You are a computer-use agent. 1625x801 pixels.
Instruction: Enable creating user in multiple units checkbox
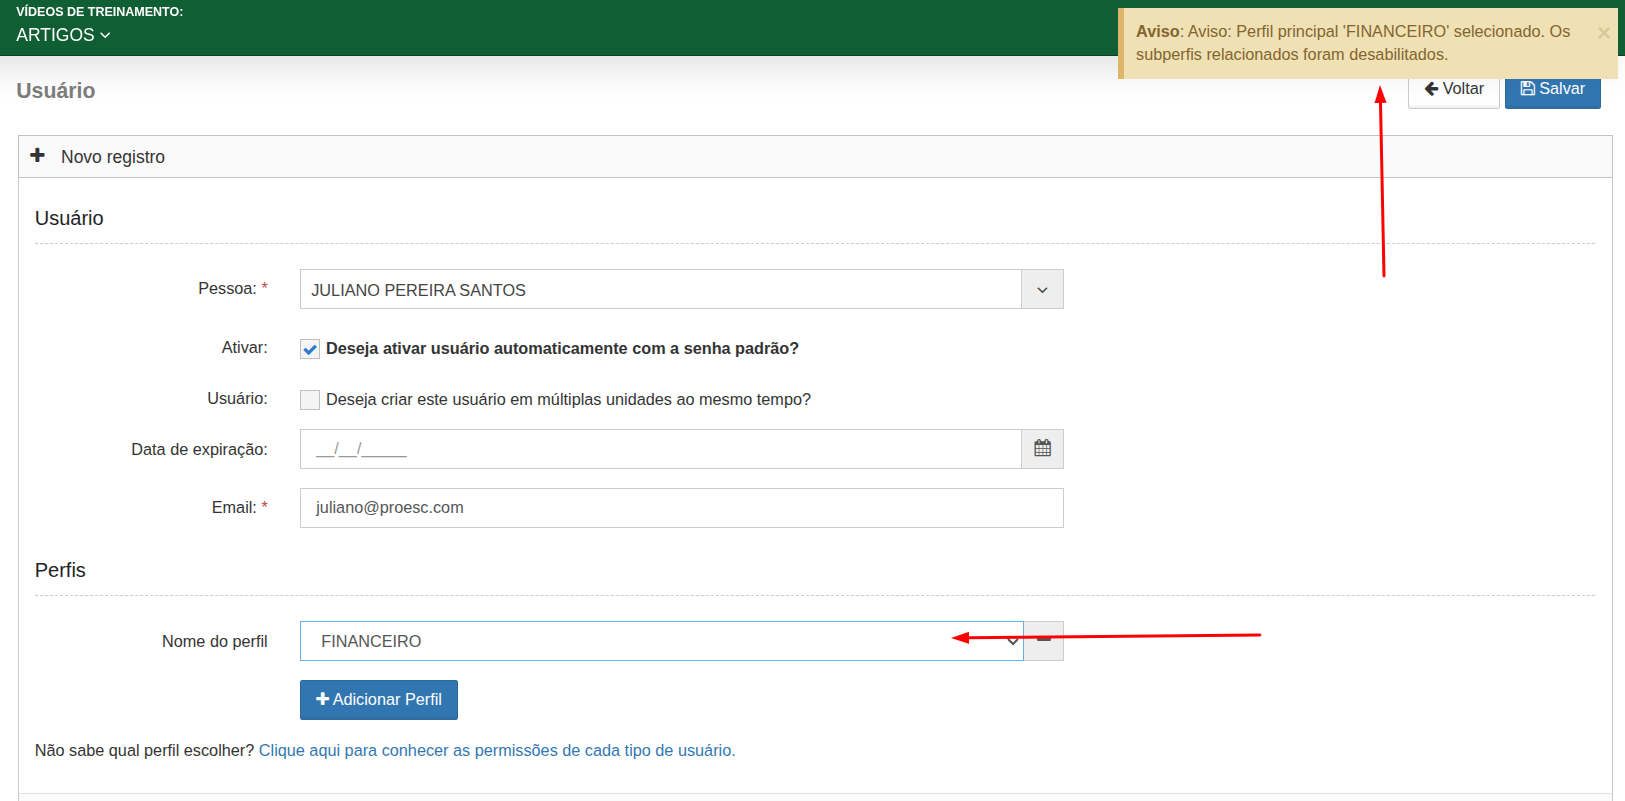[310, 400]
